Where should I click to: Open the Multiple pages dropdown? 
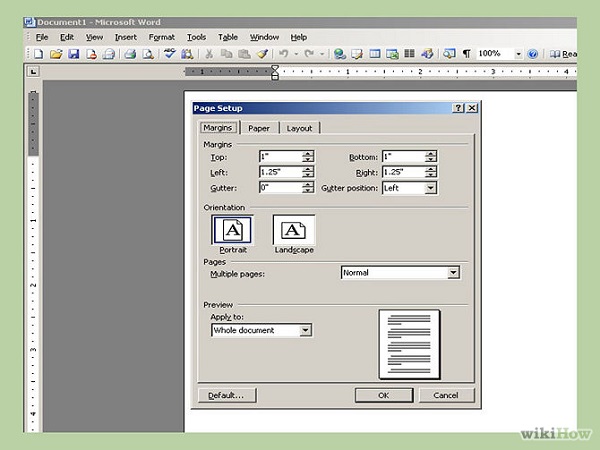click(453, 272)
